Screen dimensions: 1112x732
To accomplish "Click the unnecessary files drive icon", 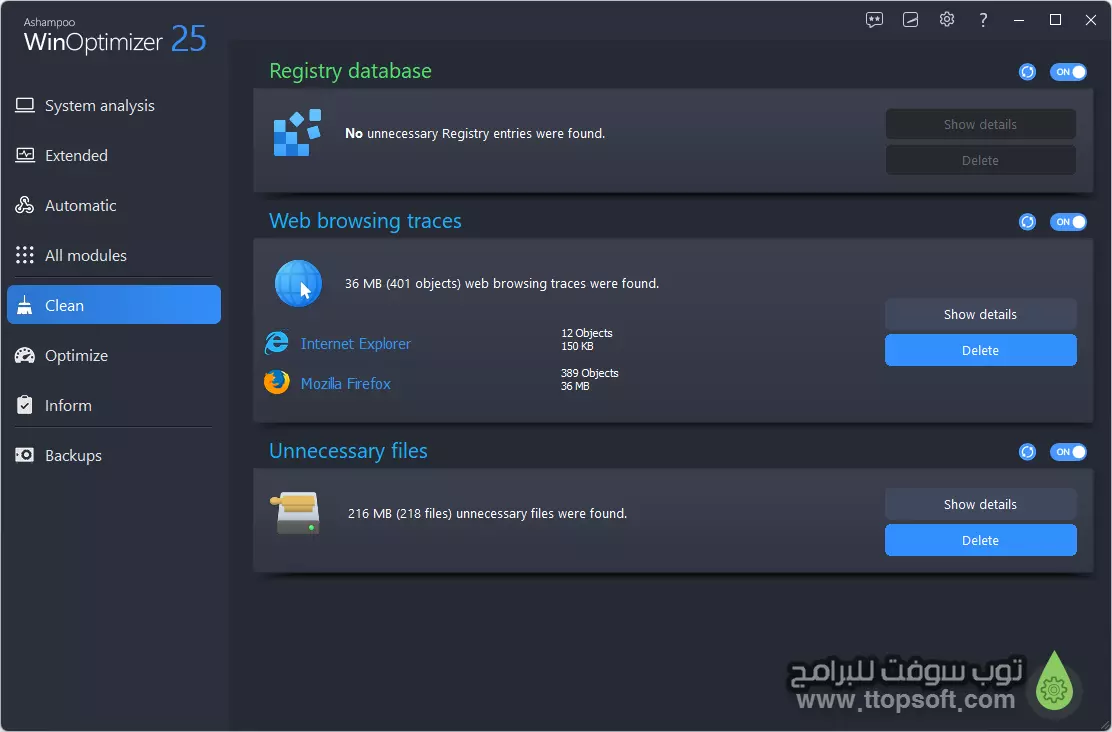I will pos(296,514).
